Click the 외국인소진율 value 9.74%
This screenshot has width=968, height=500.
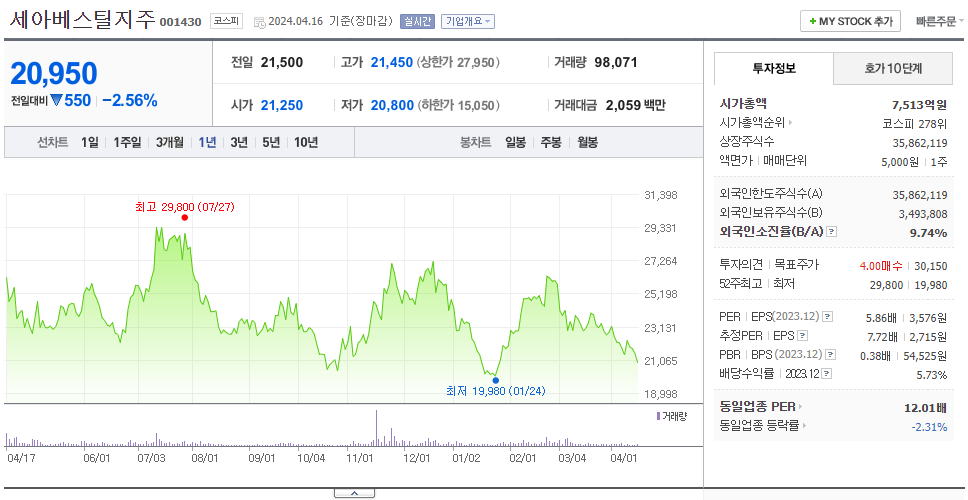coord(928,233)
